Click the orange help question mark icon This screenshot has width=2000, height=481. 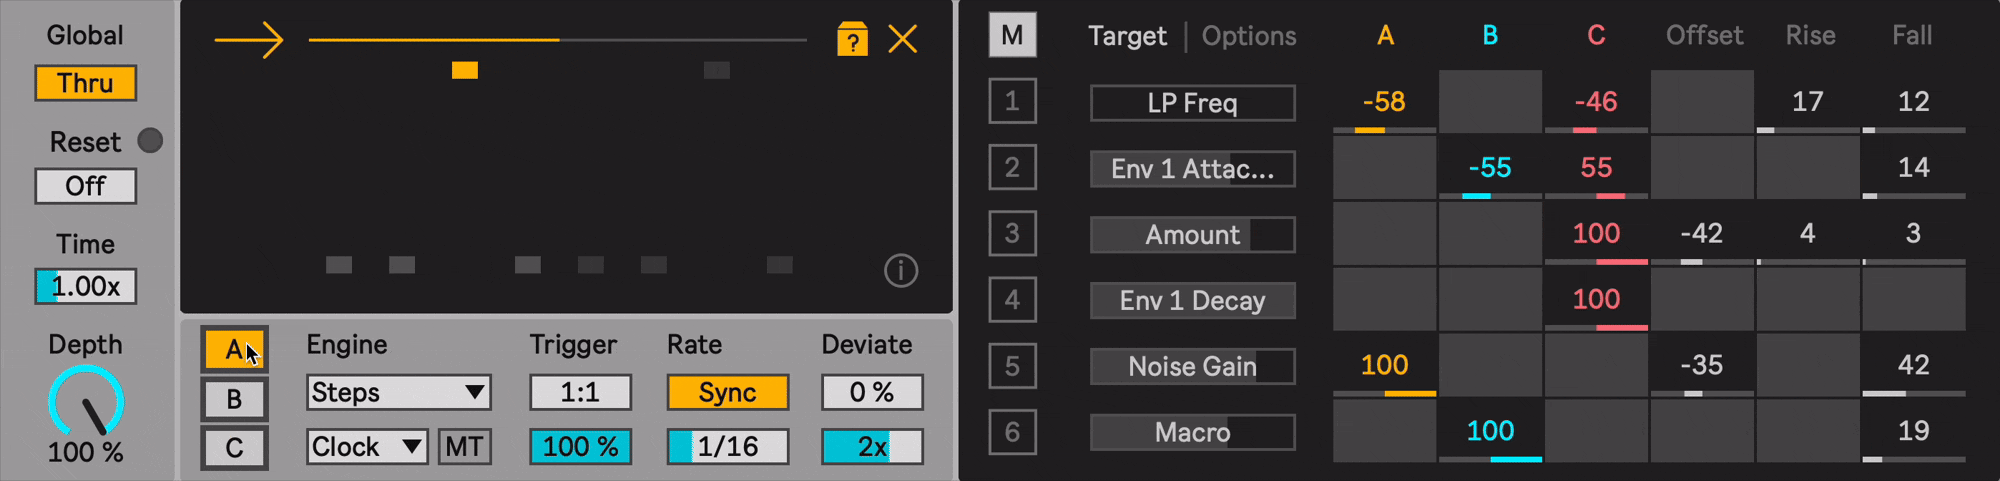[x=852, y=40]
